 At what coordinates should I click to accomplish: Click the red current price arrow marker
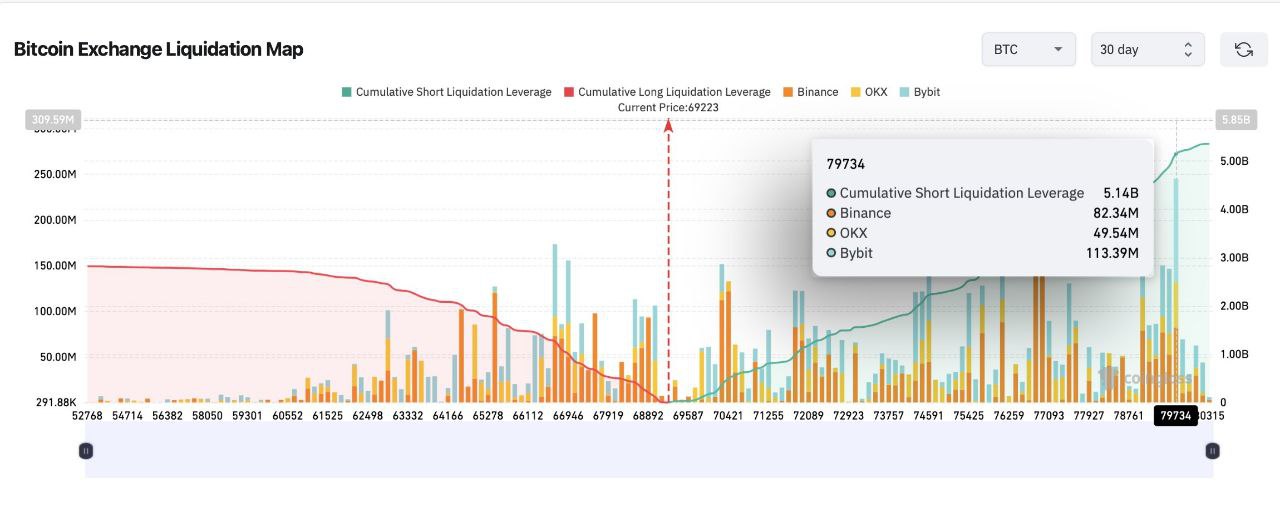tap(668, 125)
